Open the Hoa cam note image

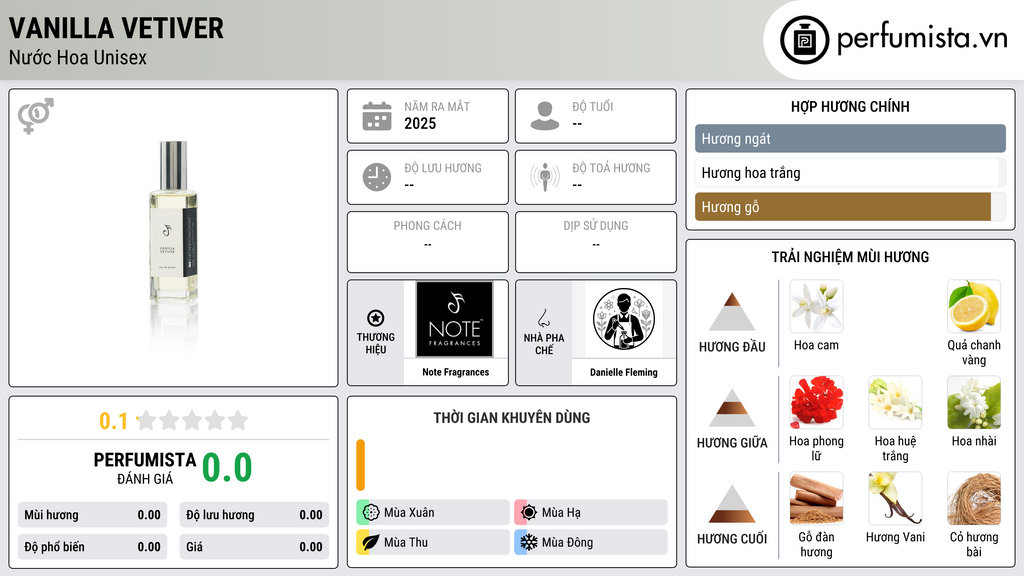[816, 307]
